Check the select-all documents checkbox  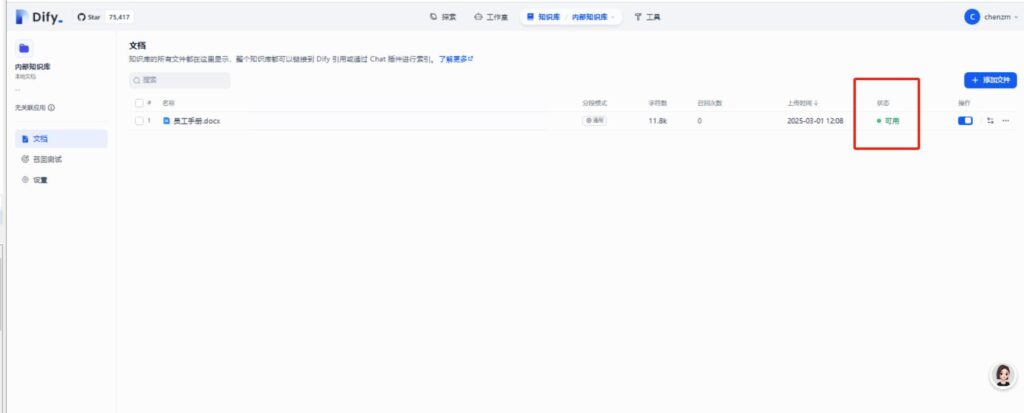coord(139,102)
